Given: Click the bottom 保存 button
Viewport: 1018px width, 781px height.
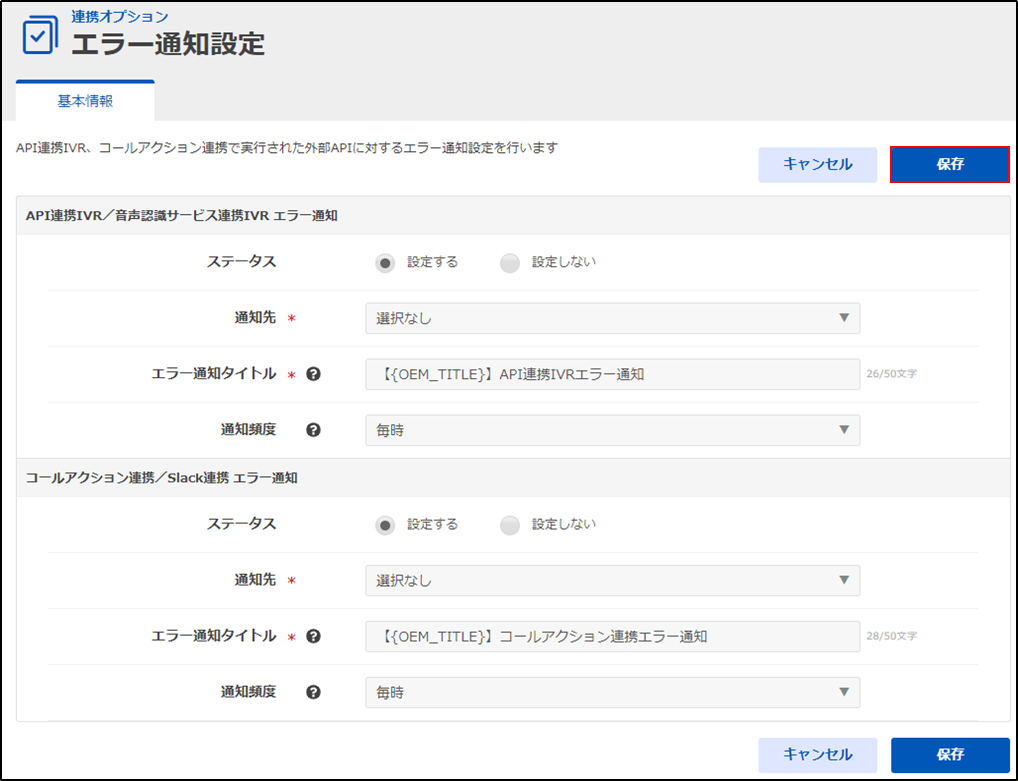Looking at the screenshot, I should click(950, 754).
